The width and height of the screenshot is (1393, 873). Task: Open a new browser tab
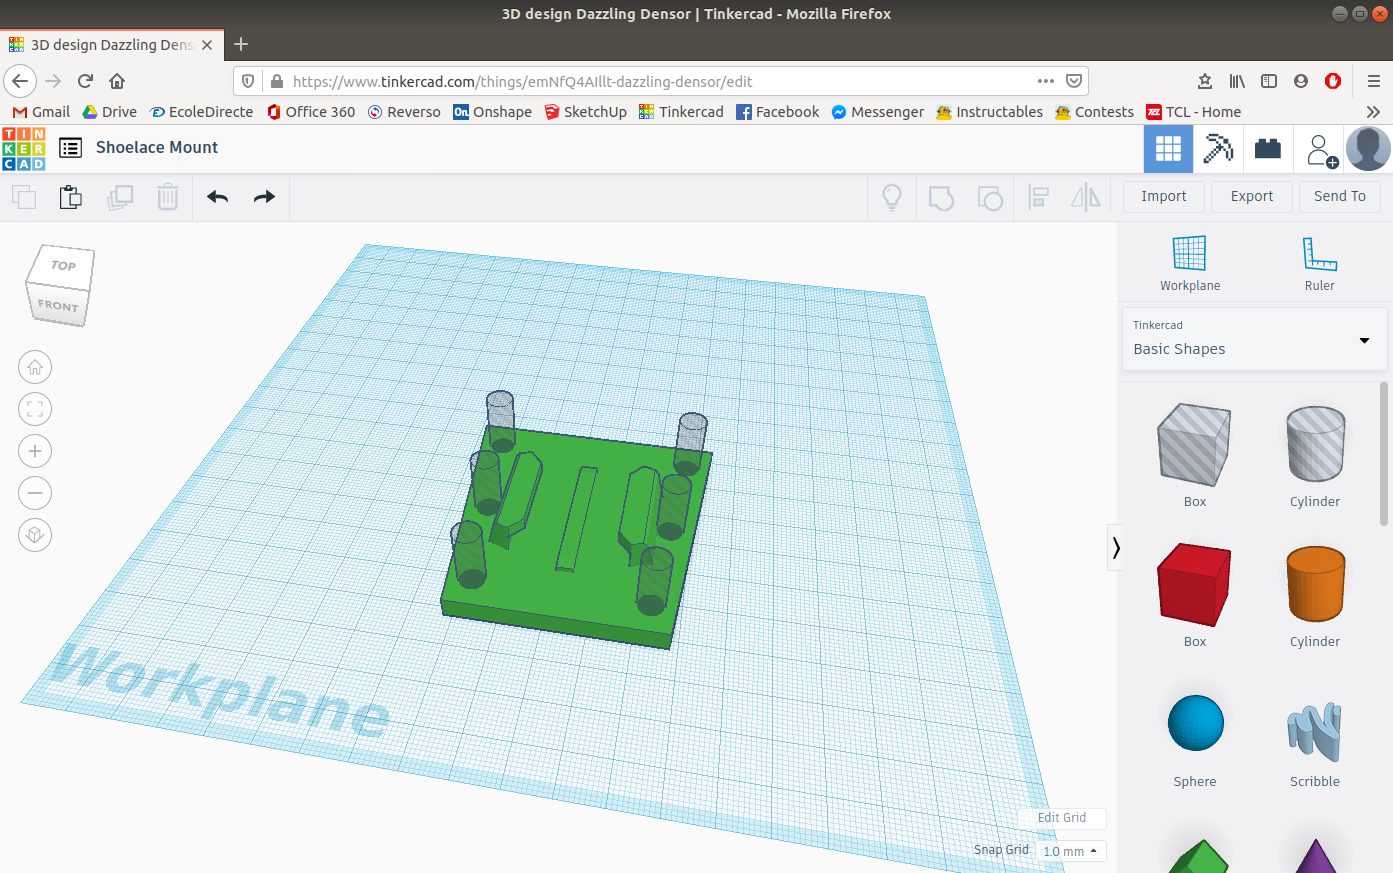[x=241, y=44]
